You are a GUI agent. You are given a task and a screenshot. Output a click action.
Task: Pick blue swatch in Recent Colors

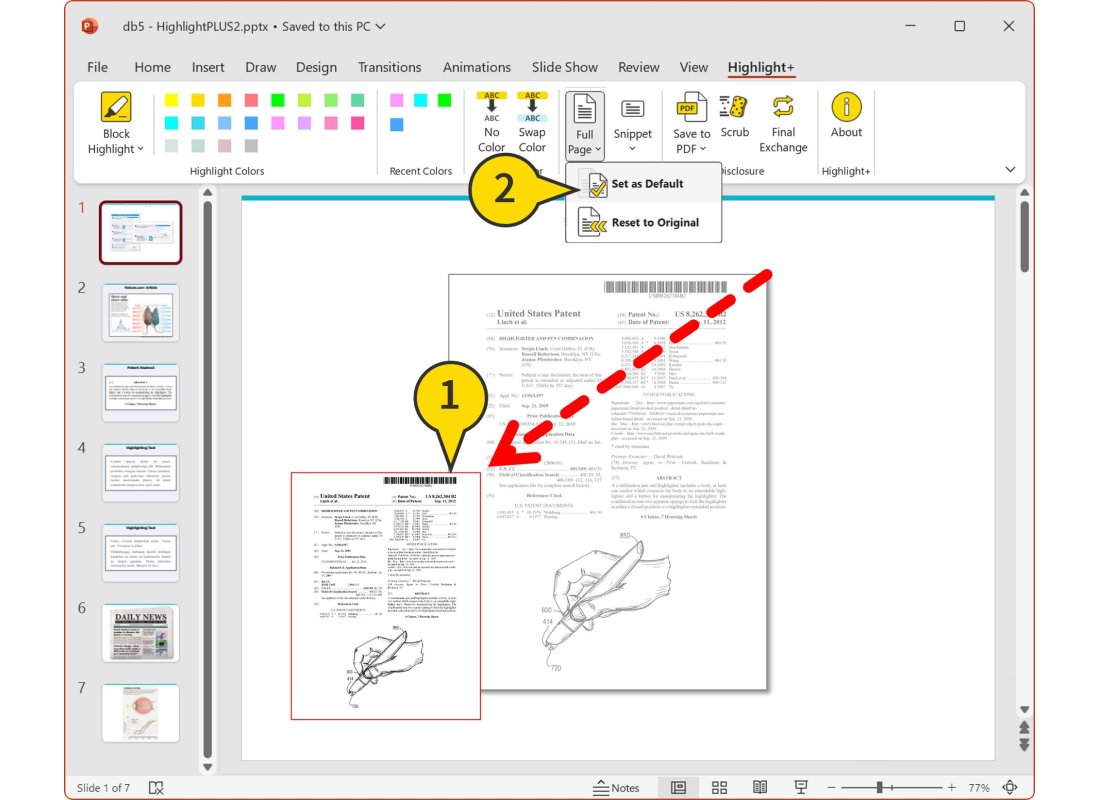[396, 125]
